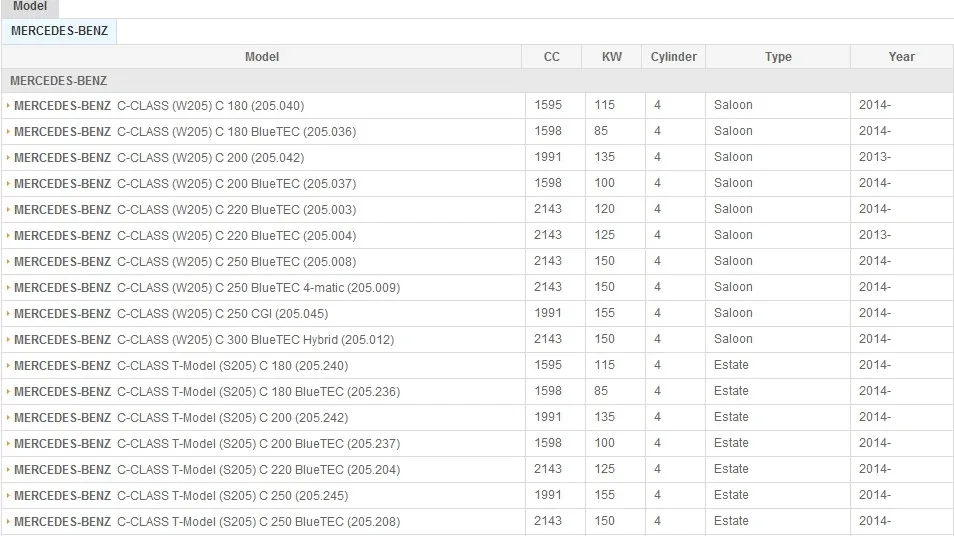Select model text C 200 BlueTEC (205.037)
The height and width of the screenshot is (536, 954).
coord(285,184)
